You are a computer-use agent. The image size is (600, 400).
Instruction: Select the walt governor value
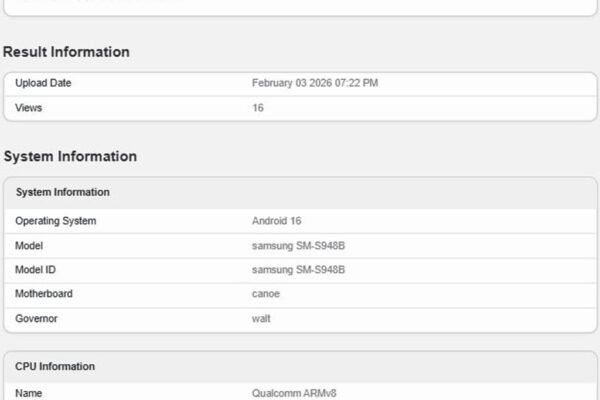261,319
